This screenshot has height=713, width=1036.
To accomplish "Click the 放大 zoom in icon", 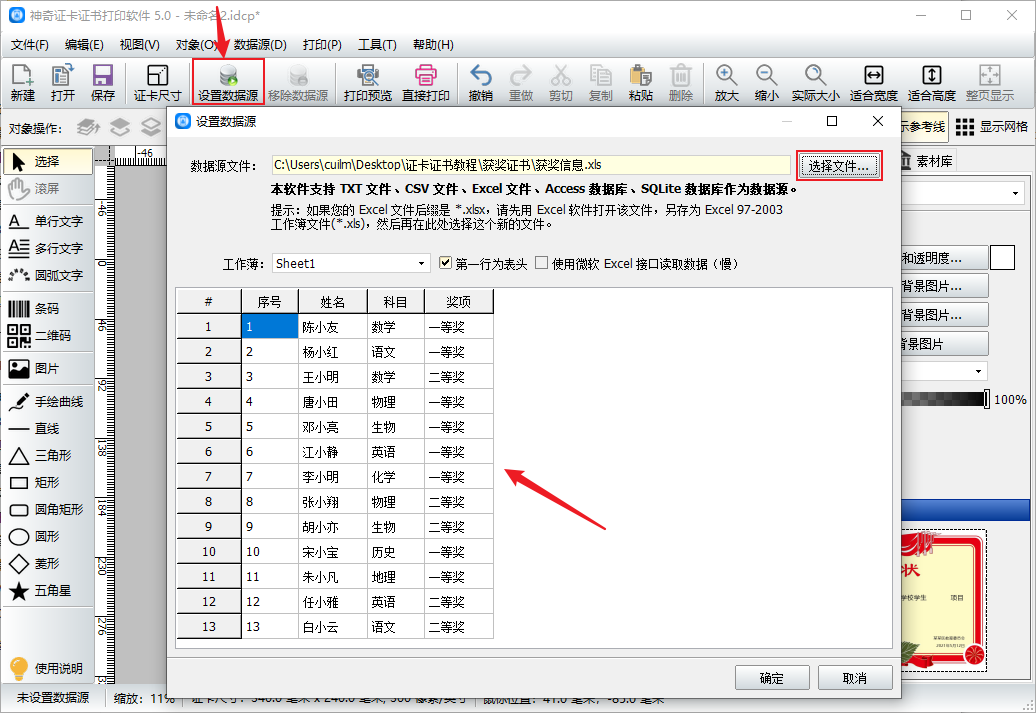I will click(x=726, y=83).
